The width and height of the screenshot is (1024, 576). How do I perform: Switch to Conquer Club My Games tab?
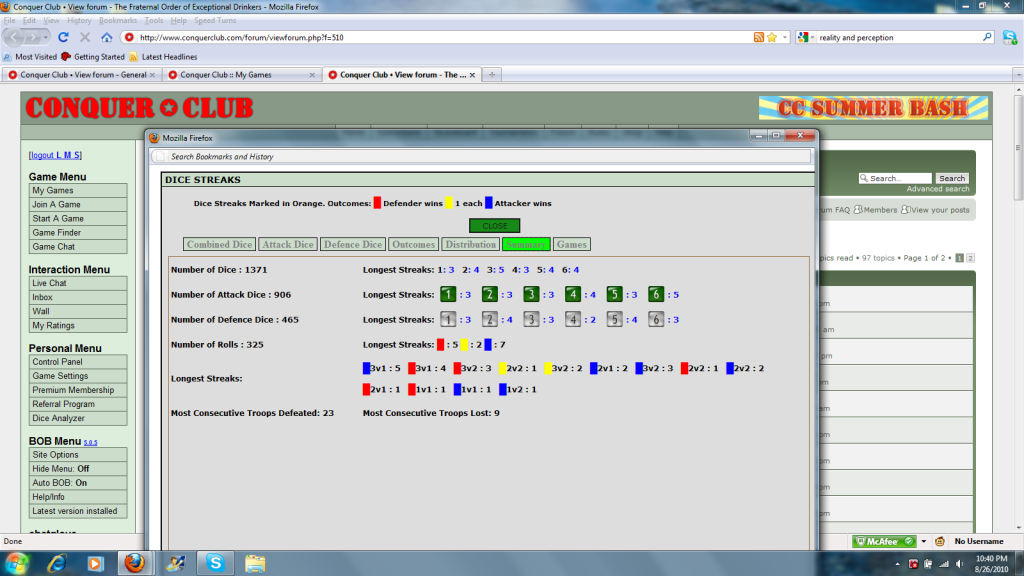[241, 74]
